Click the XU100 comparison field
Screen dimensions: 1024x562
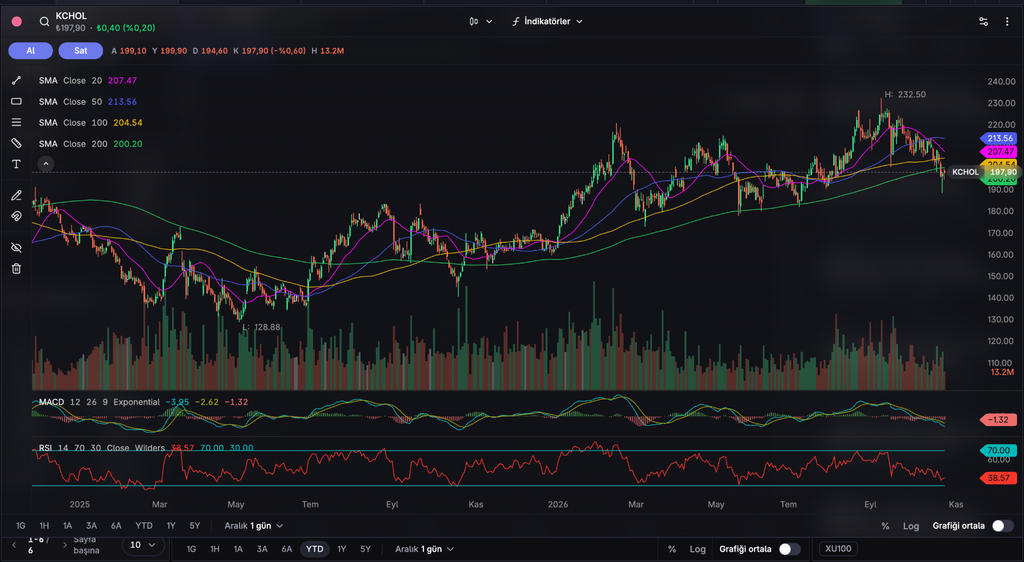click(x=838, y=549)
